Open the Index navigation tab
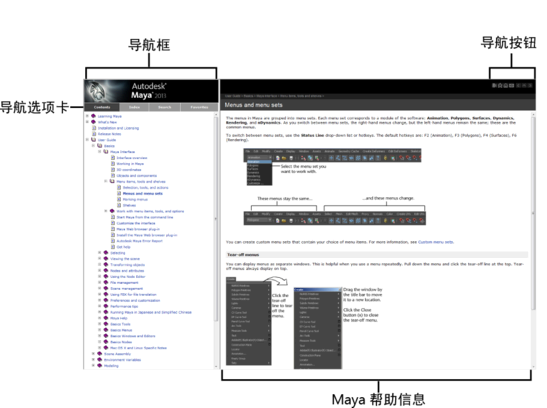The height and width of the screenshot is (408, 547). pyautogui.click(x=134, y=107)
